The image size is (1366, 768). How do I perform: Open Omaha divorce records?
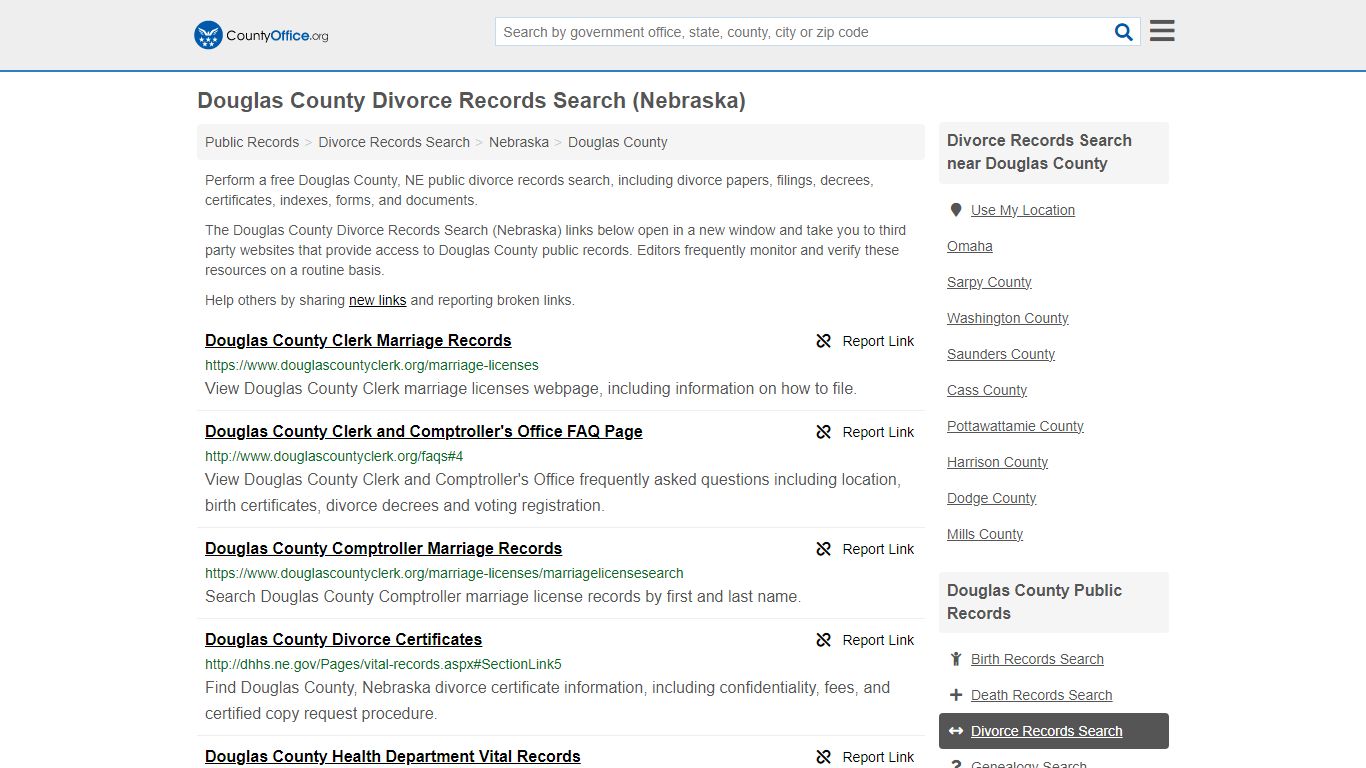pos(970,246)
